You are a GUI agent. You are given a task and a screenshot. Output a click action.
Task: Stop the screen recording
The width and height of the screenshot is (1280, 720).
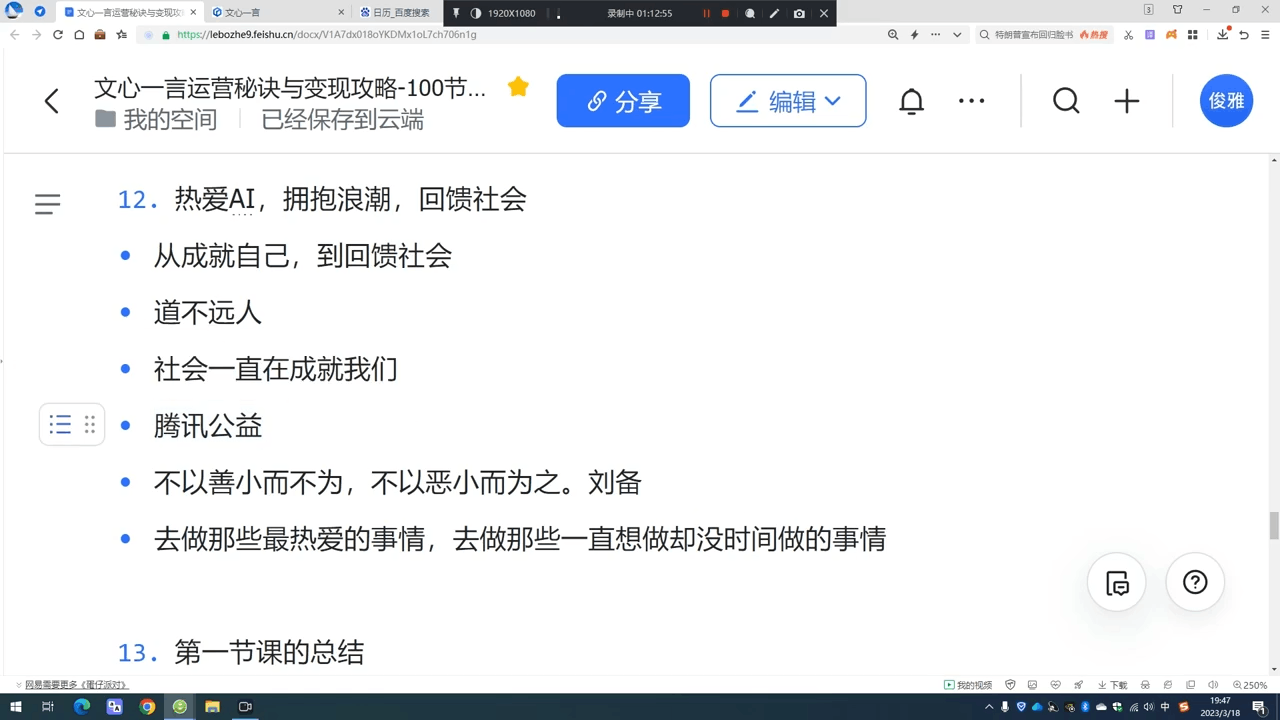(725, 13)
